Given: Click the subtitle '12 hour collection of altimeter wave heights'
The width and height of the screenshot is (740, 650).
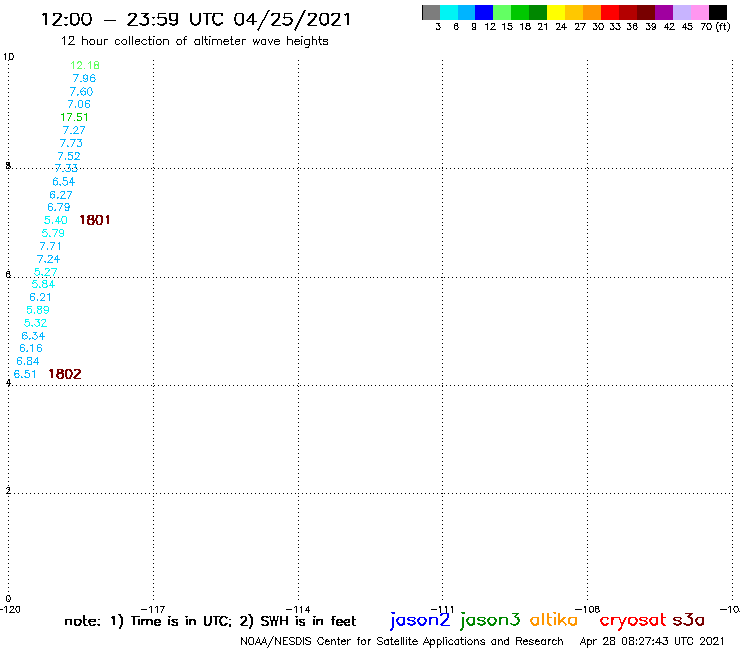Looking at the screenshot, I should point(194,41).
